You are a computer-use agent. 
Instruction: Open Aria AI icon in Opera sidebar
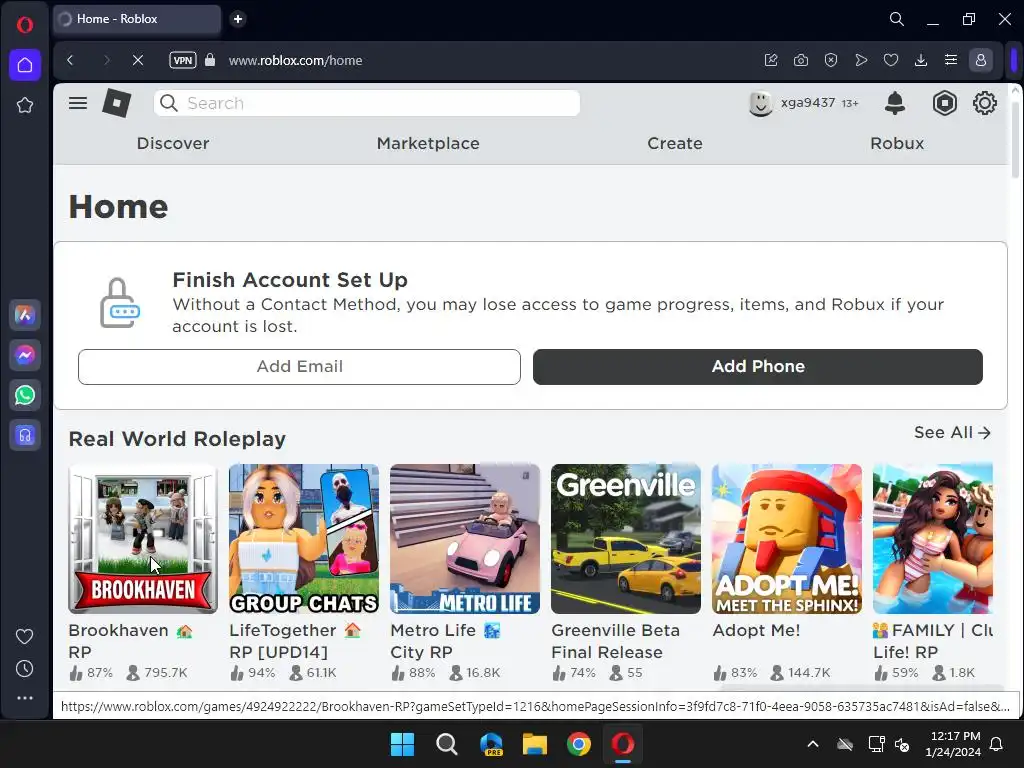pos(25,315)
